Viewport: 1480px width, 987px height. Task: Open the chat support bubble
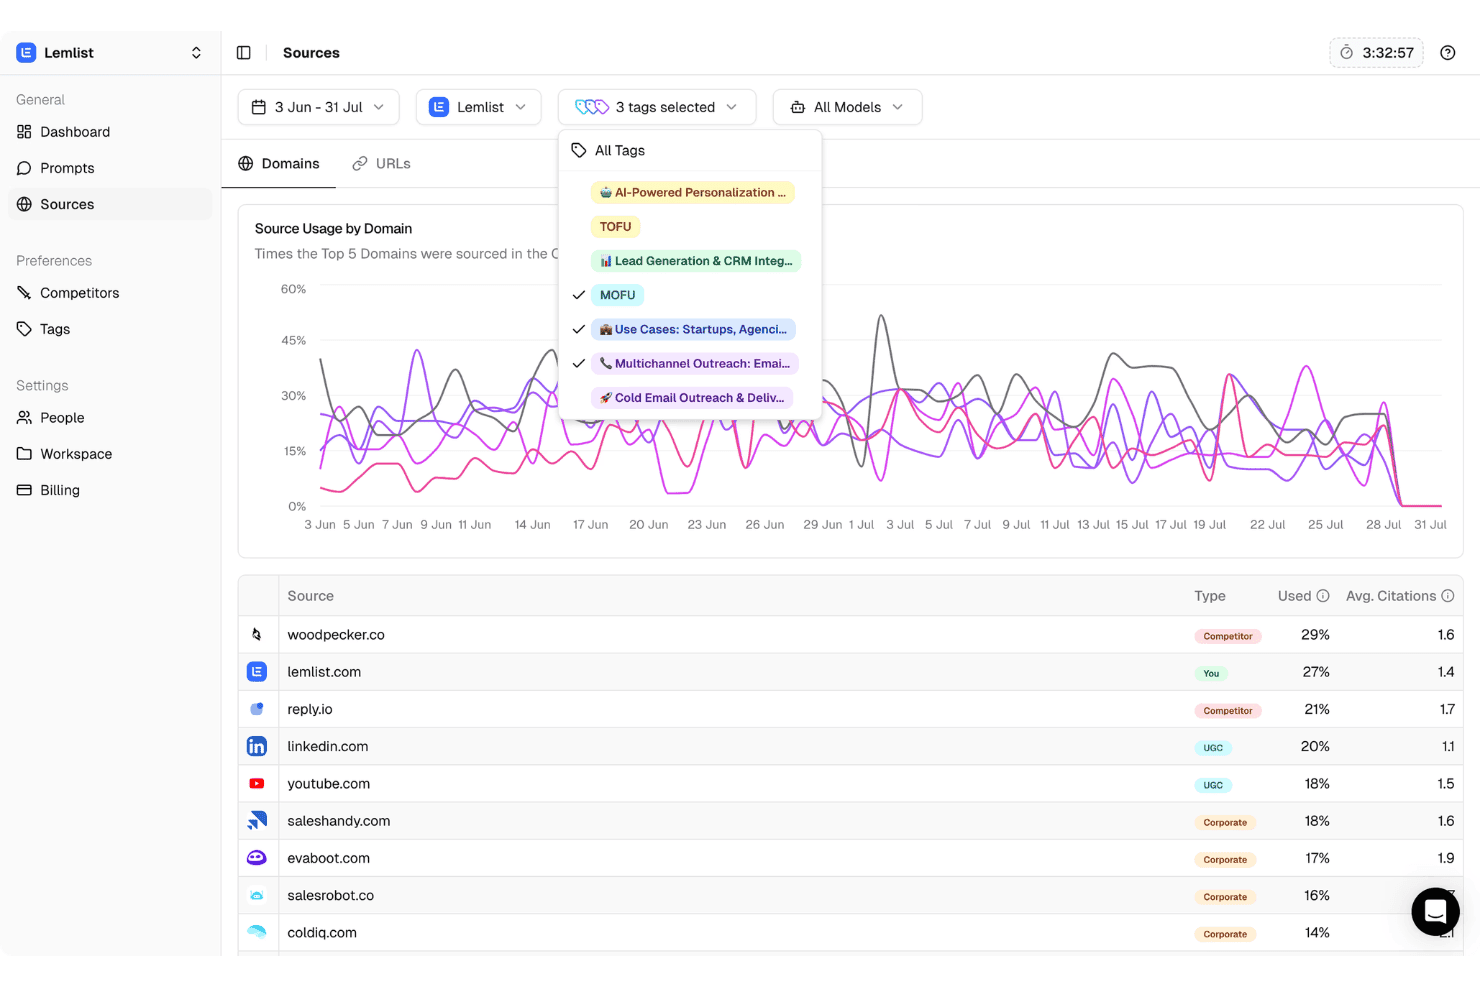1435,911
